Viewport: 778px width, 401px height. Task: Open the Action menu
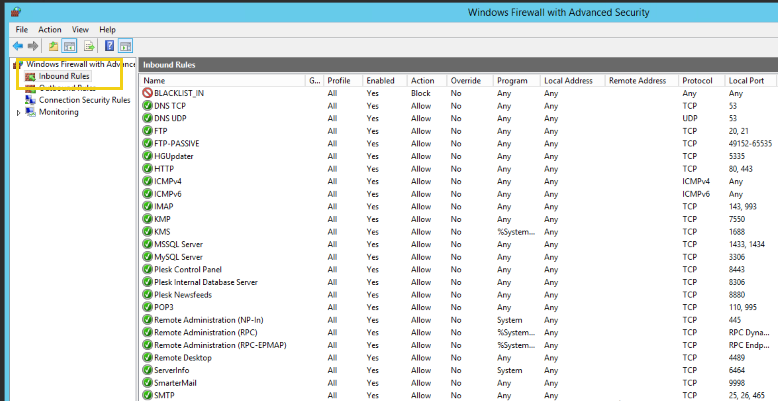(50, 30)
